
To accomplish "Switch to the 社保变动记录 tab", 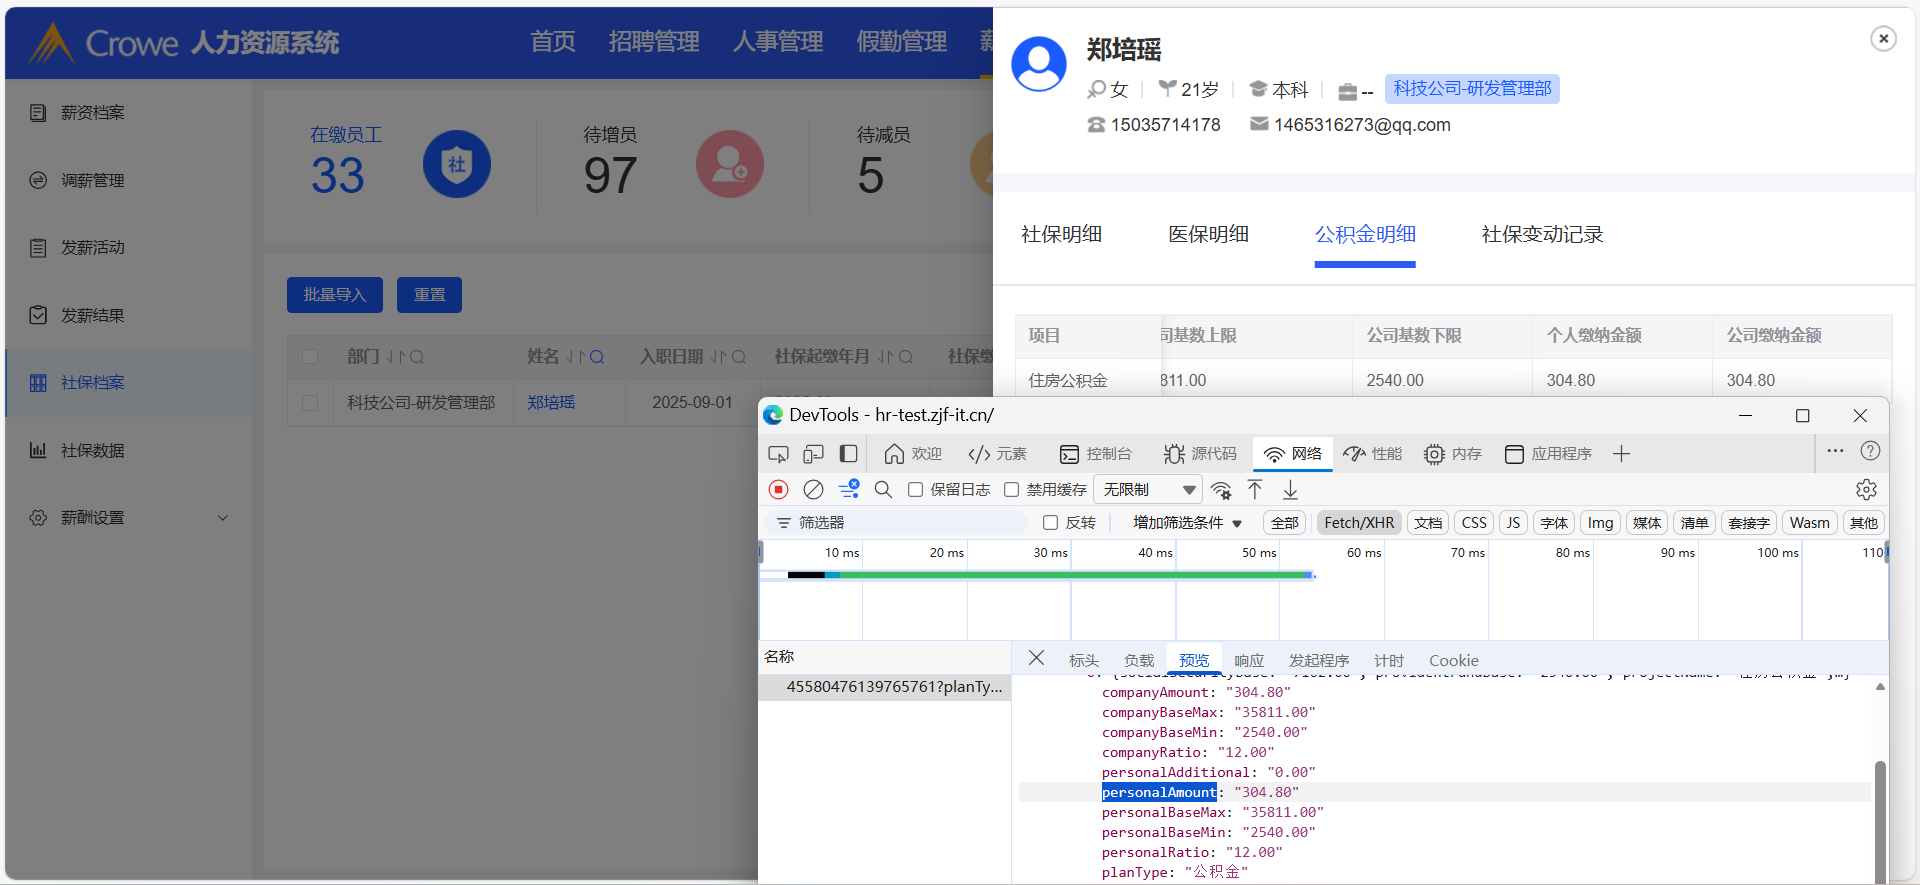I will (x=1541, y=235).
